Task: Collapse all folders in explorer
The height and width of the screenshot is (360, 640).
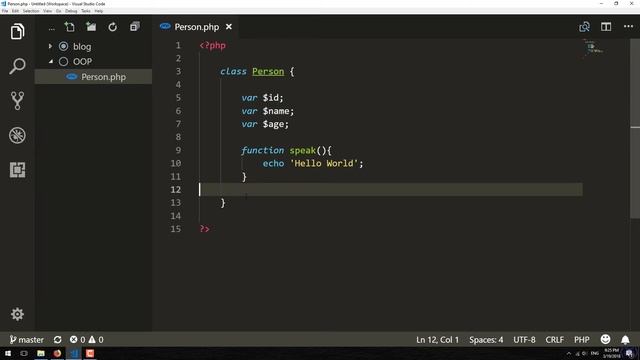Action: [135, 27]
